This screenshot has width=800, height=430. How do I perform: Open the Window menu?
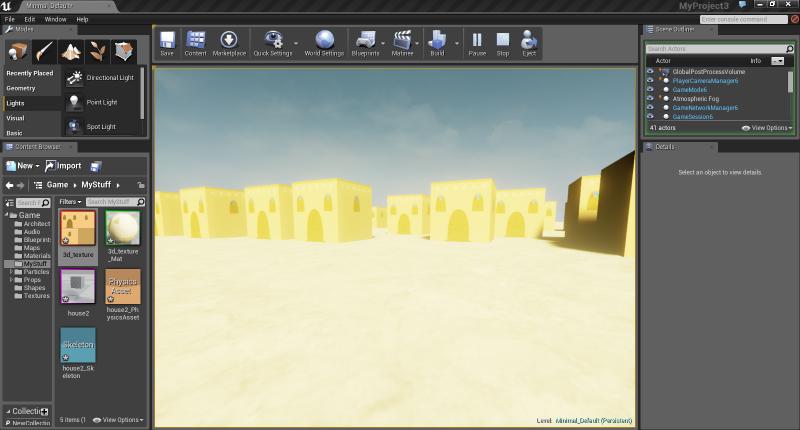tap(56, 19)
